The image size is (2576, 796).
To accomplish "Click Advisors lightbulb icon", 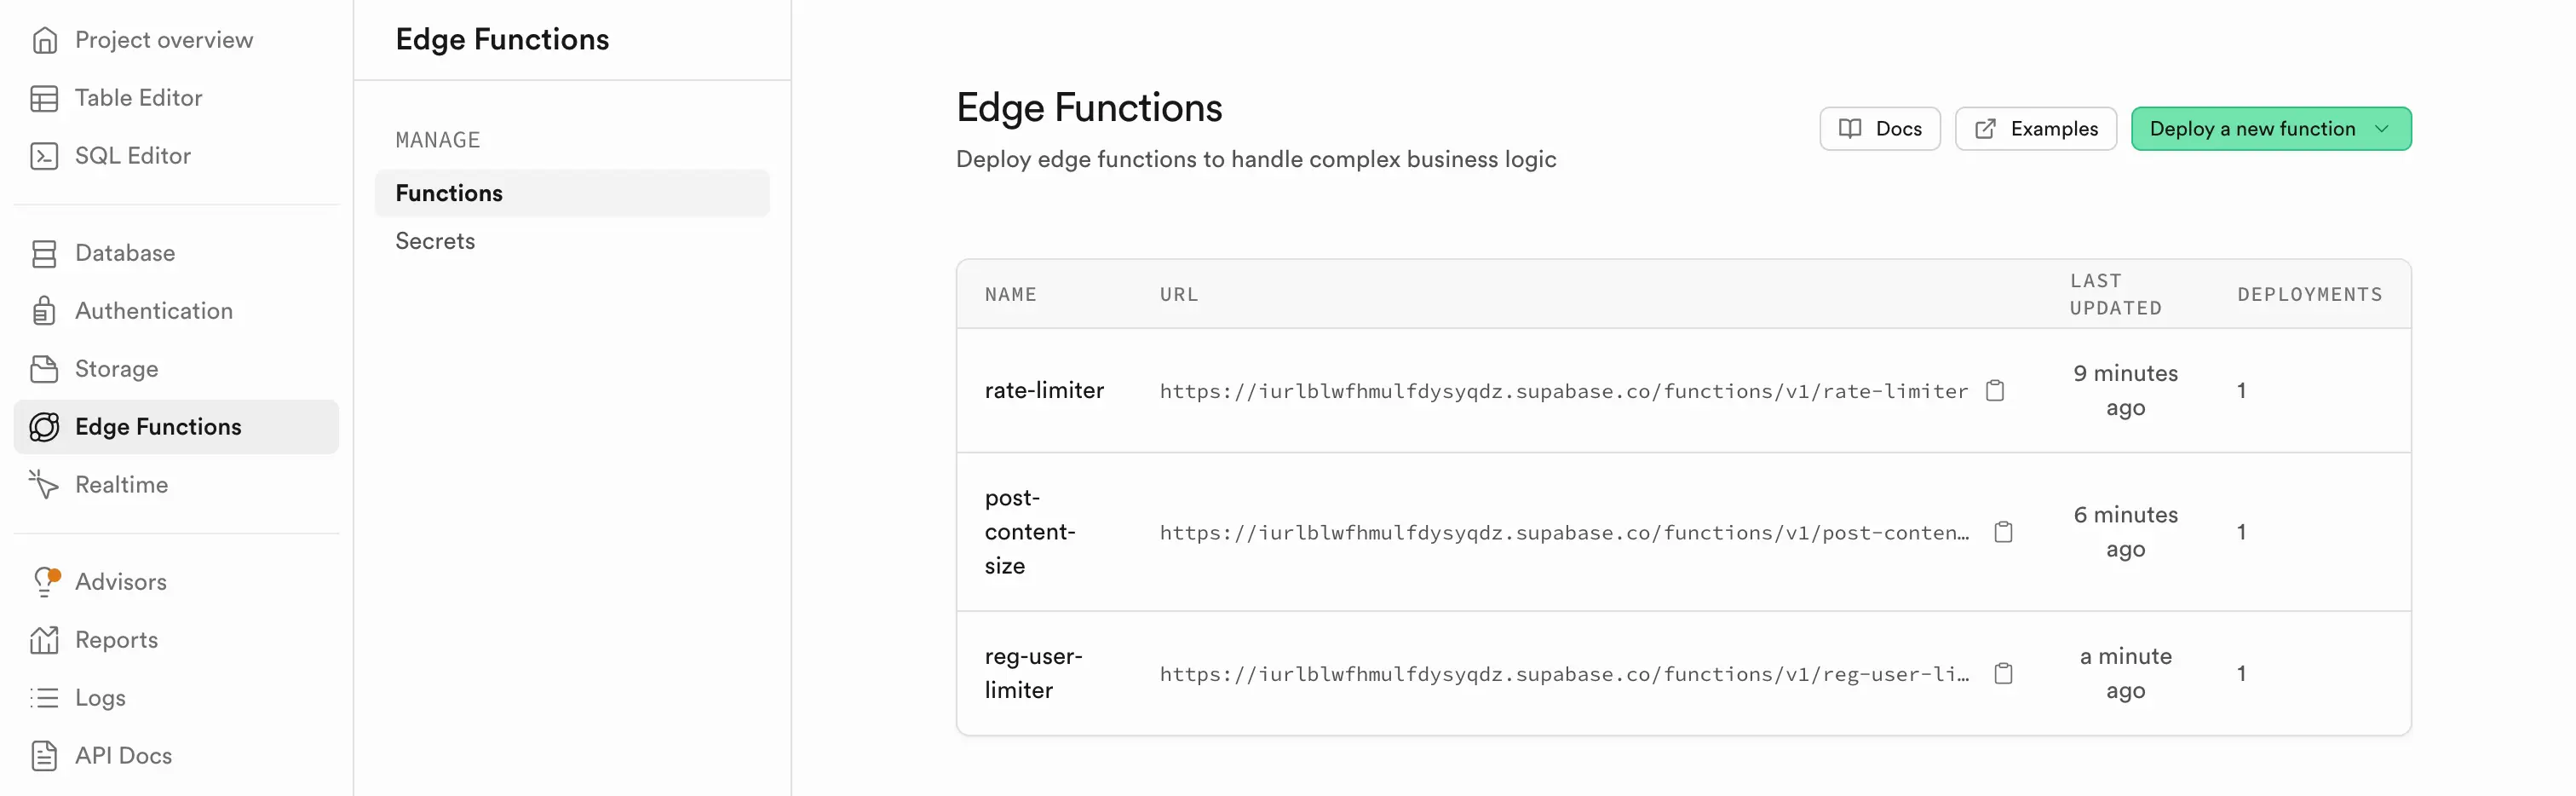I will (46, 582).
